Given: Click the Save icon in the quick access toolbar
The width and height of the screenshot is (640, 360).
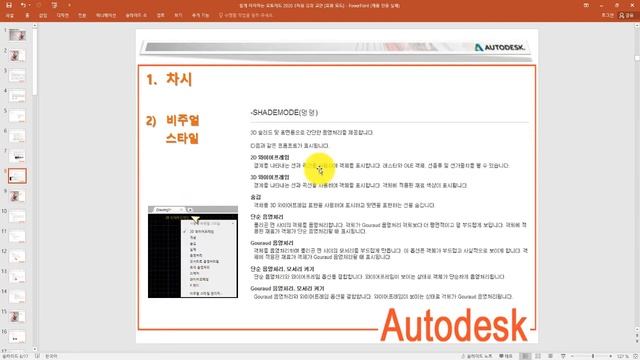Looking at the screenshot, I should point(9,5).
